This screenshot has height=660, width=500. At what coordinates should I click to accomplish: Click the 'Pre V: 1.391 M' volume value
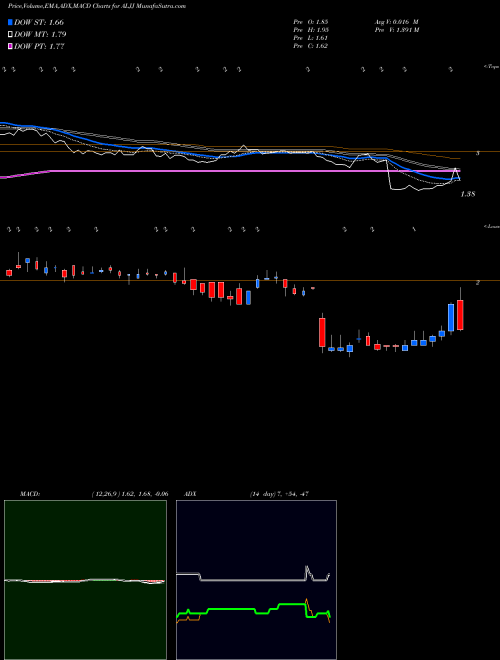pos(396,30)
